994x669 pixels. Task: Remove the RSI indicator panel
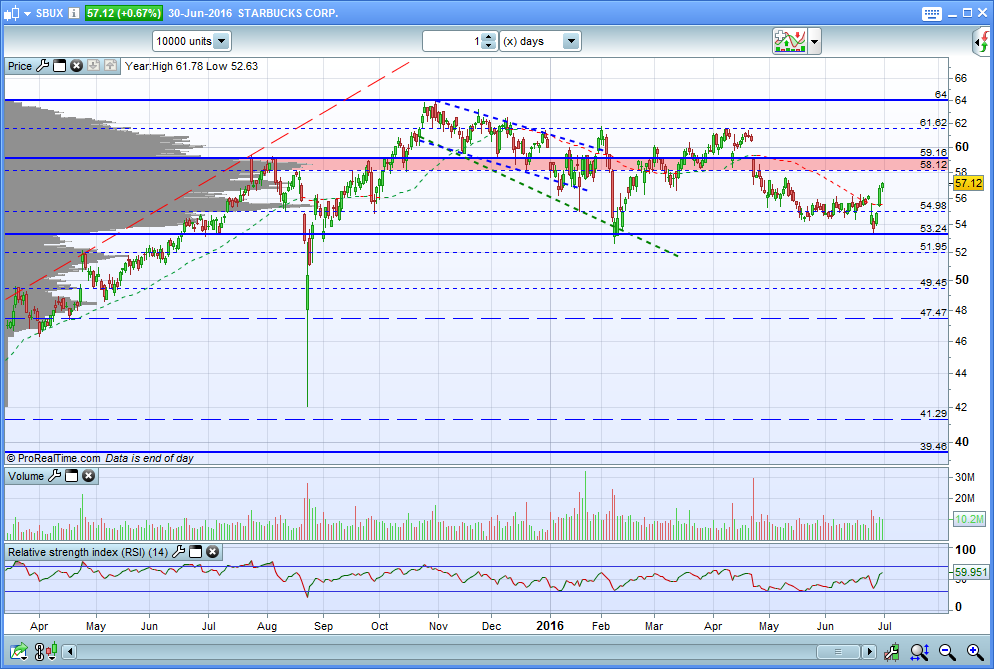click(212, 552)
